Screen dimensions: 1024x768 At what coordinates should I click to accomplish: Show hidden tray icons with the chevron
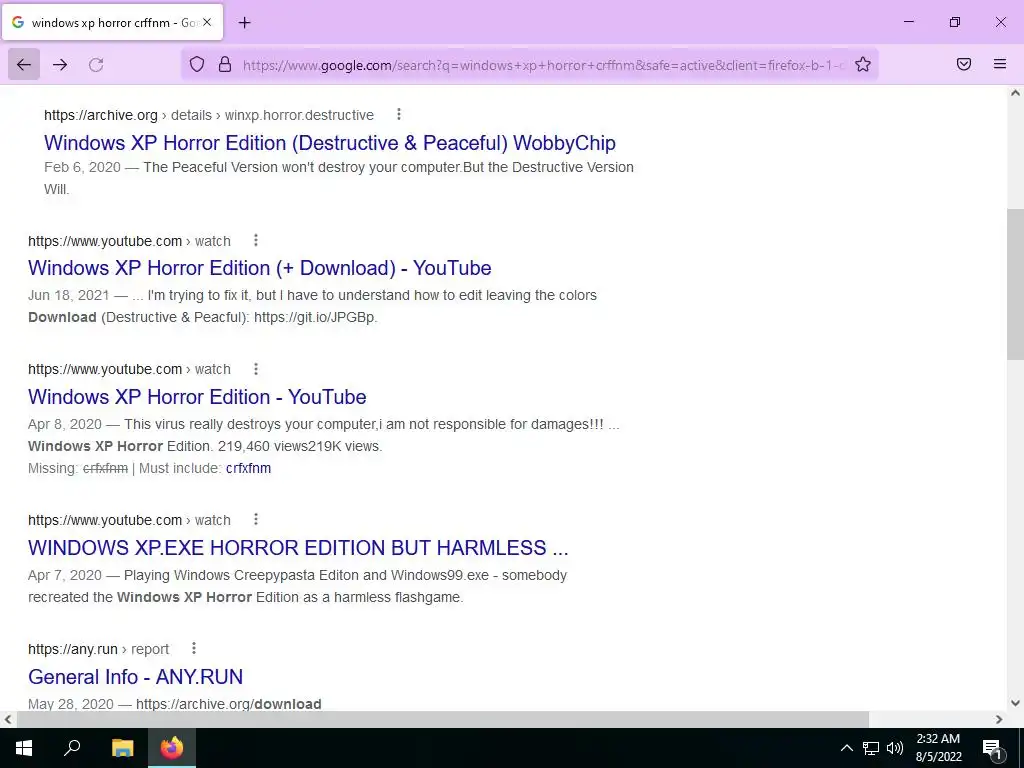pos(846,748)
